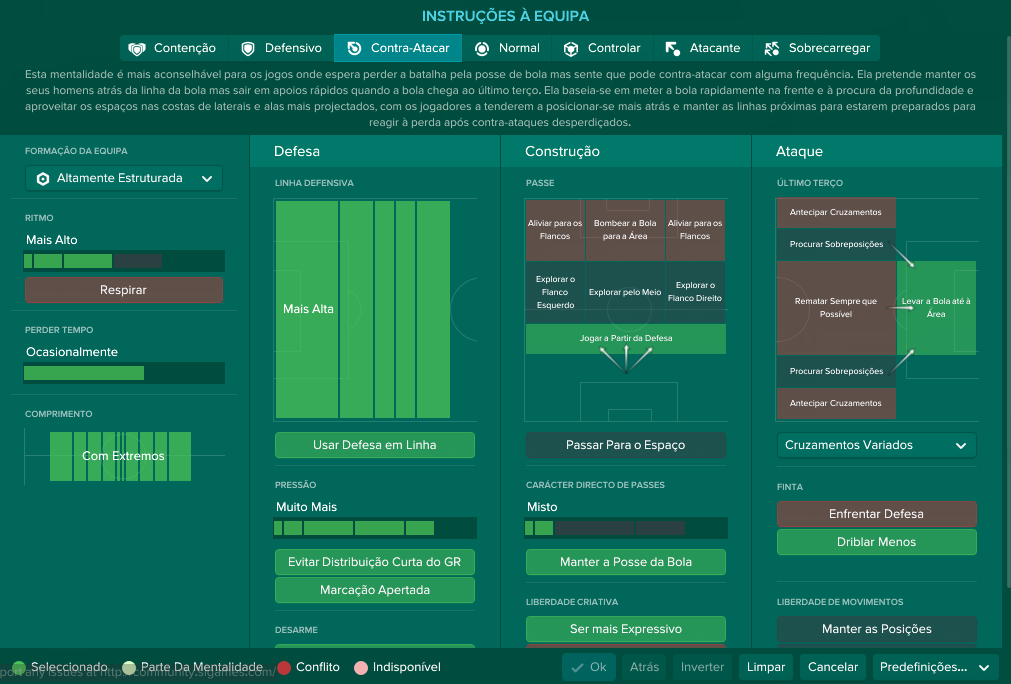This screenshot has height=684, width=1011.
Task: Select the Explorar pelo Meio pitch zone
Action: [x=625, y=292]
